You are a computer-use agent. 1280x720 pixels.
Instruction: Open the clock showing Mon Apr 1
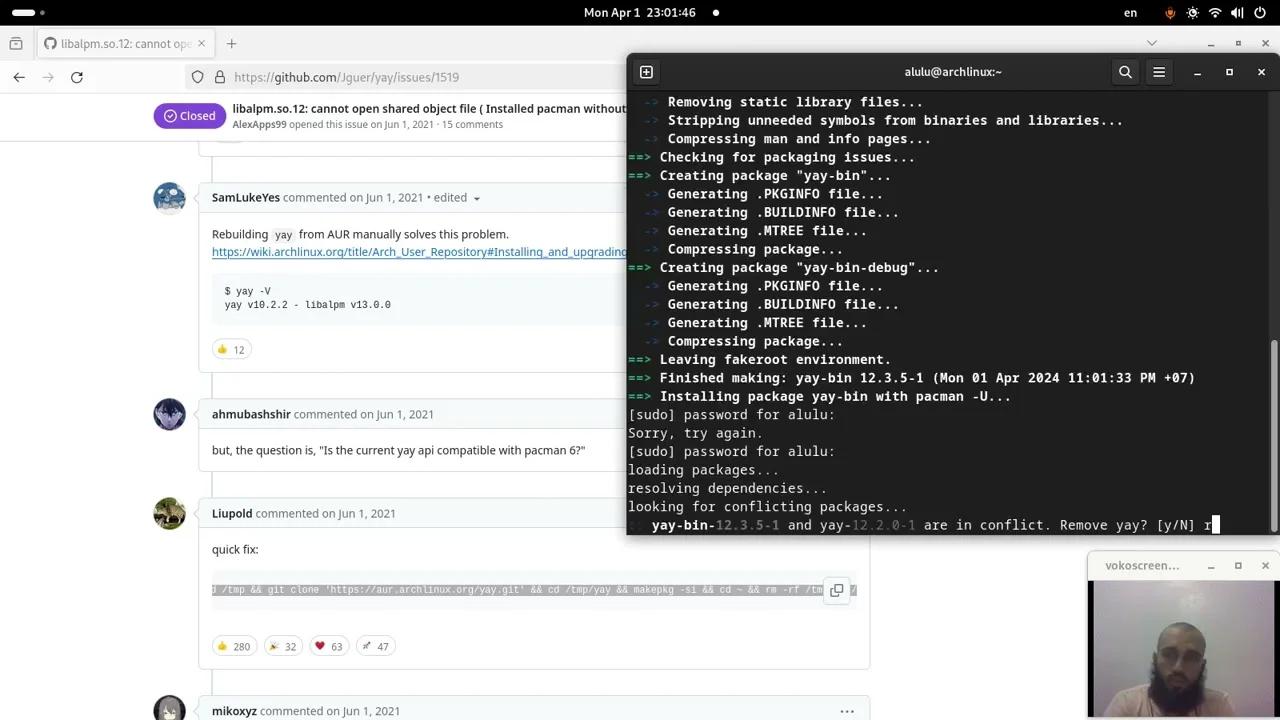click(639, 13)
